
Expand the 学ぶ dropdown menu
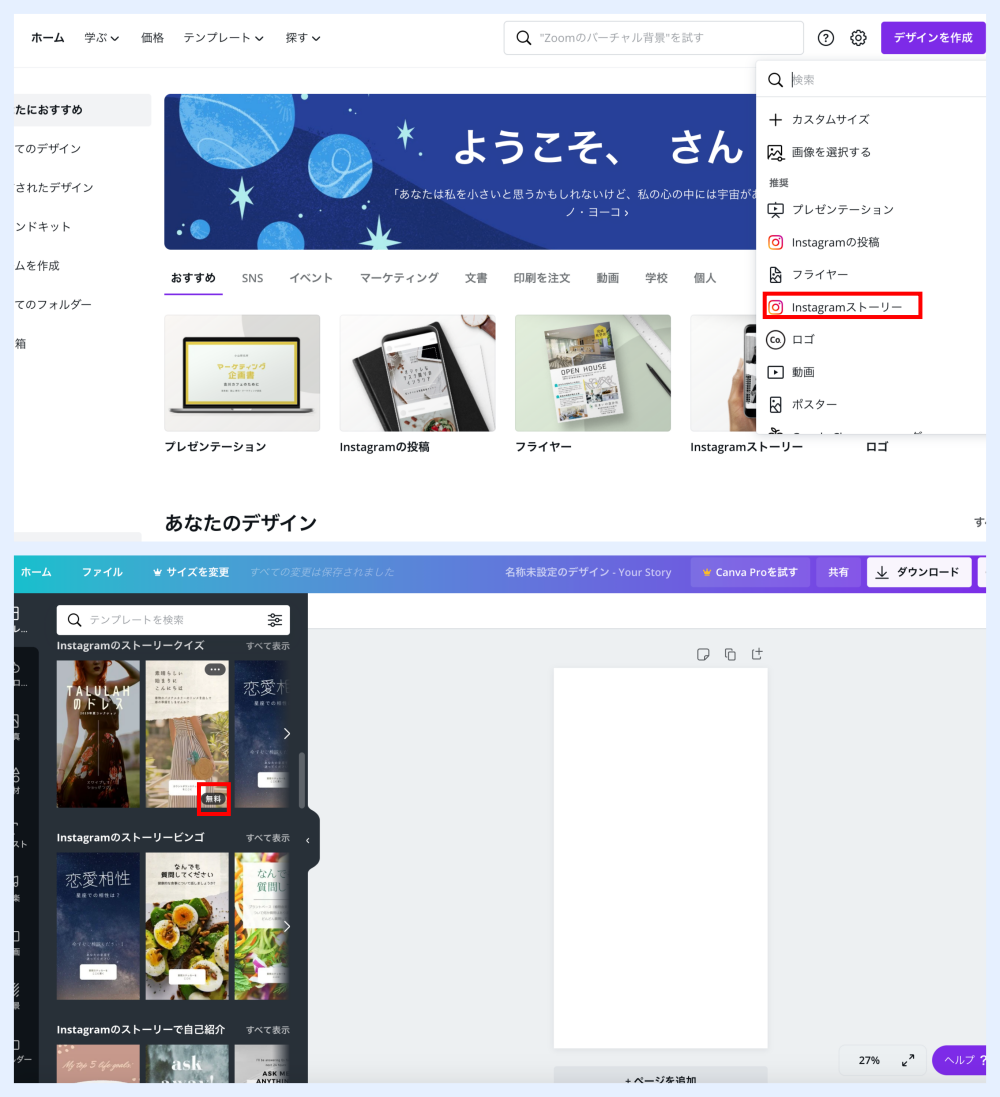point(102,38)
